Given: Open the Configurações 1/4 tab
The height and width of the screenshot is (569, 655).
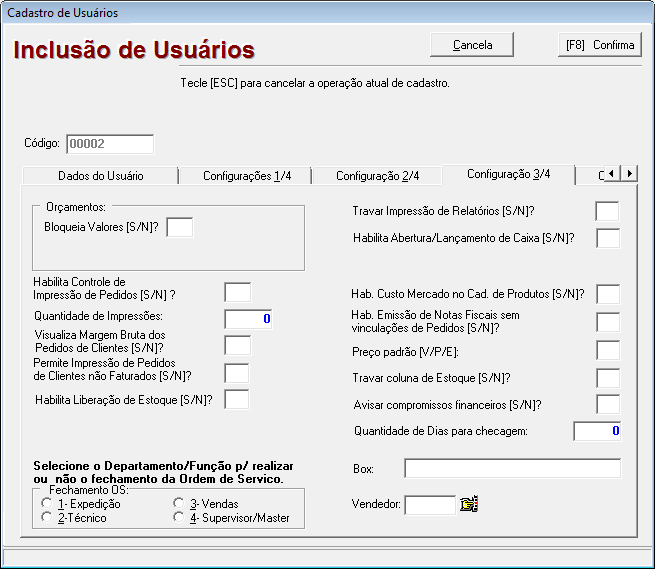Looking at the screenshot, I should (x=247, y=176).
